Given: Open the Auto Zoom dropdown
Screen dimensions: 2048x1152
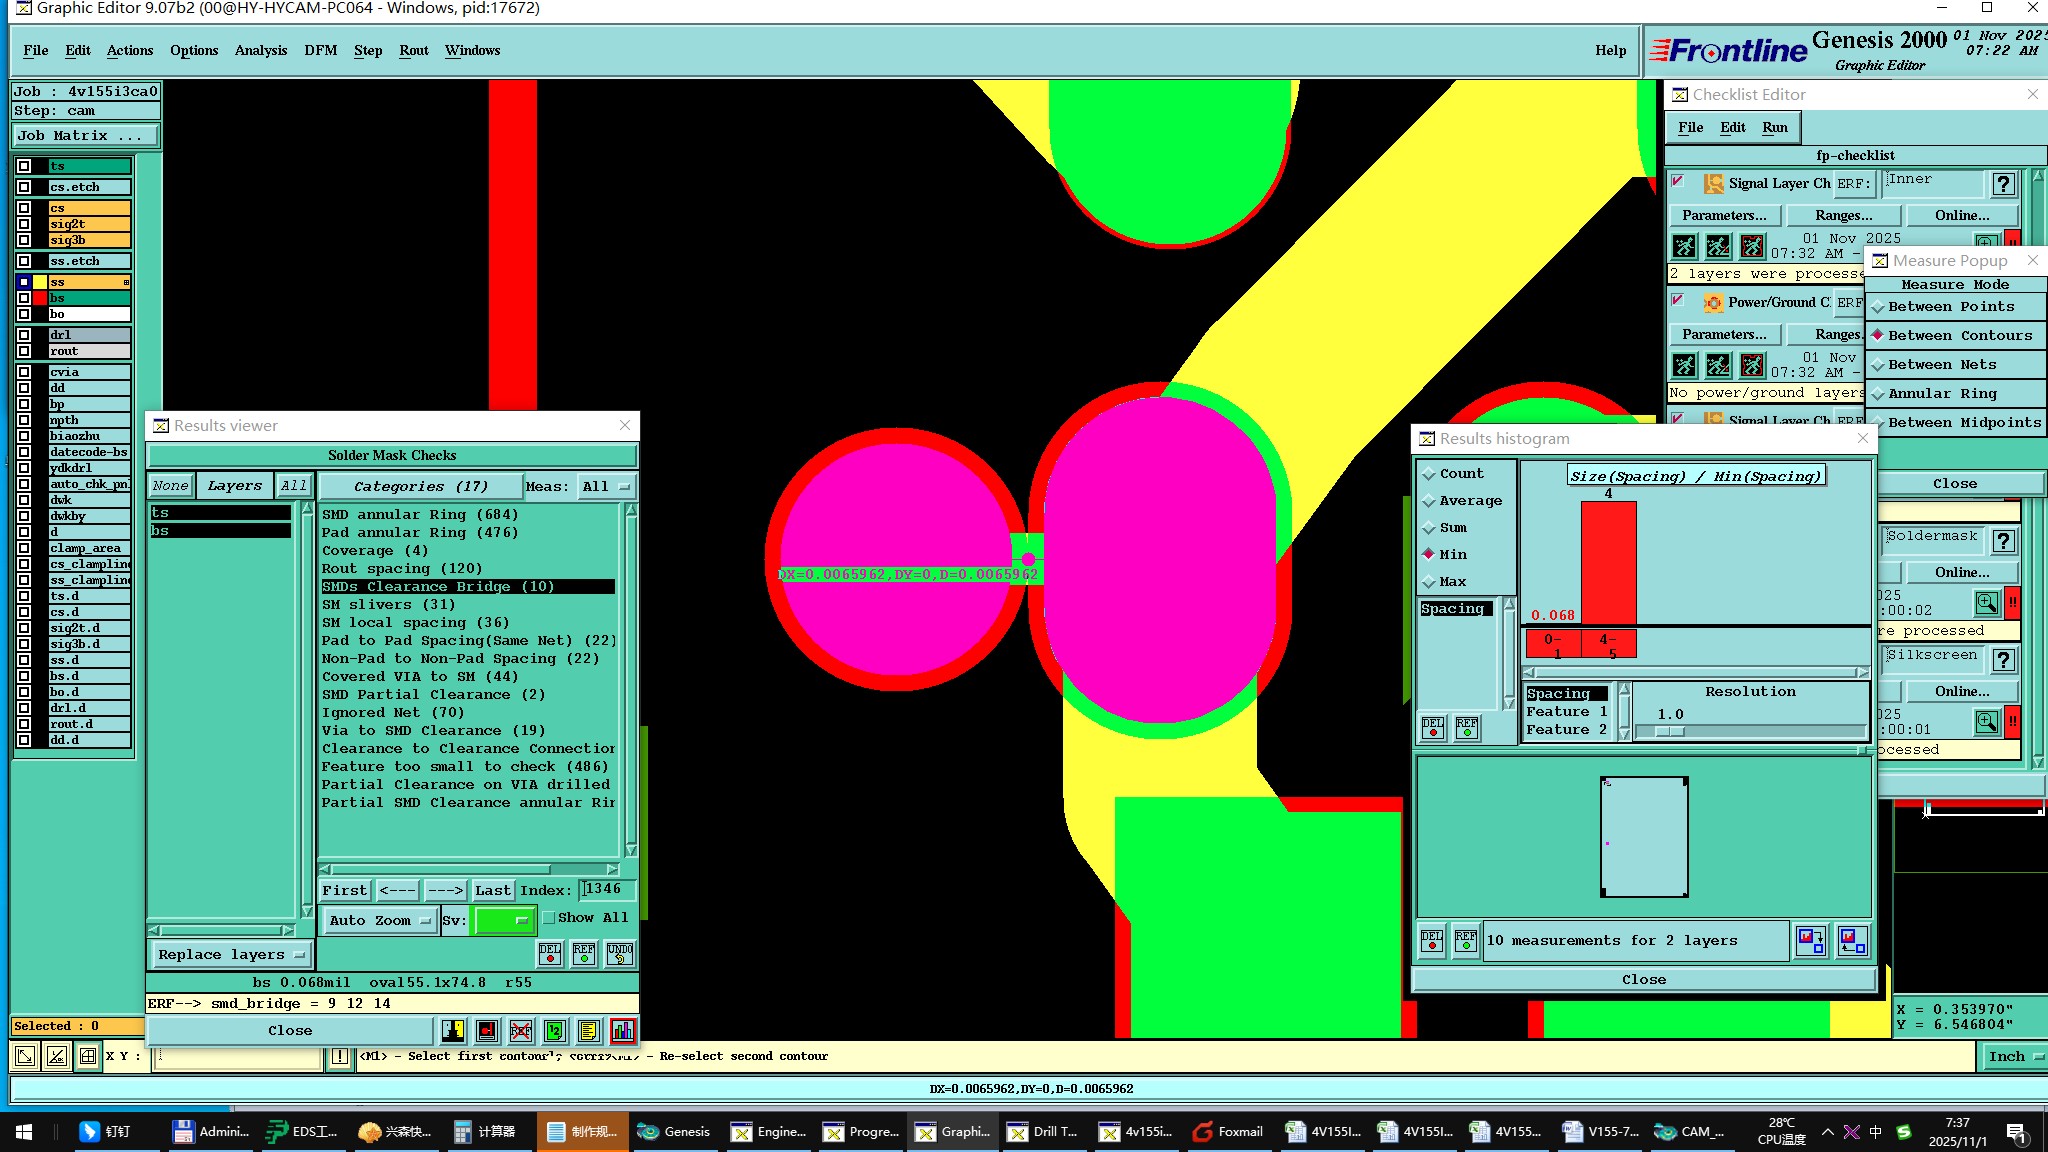Looking at the screenshot, I should coord(379,920).
